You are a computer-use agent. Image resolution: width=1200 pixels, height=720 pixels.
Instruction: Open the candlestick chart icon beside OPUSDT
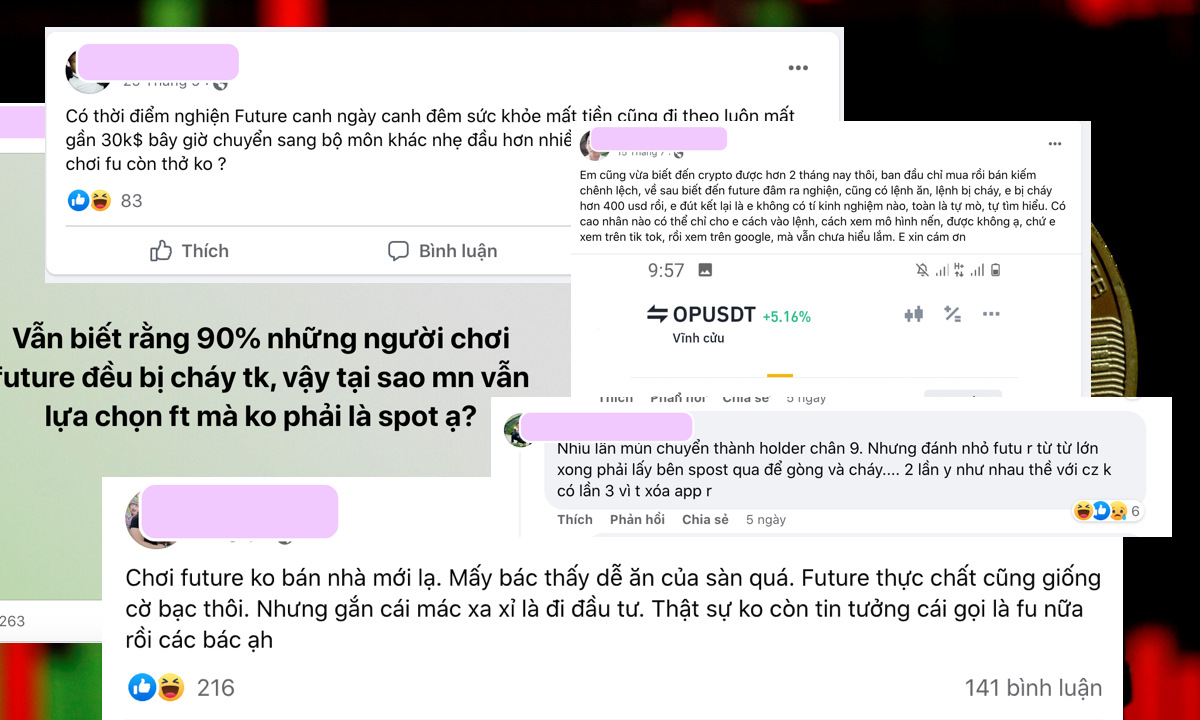pyautogui.click(x=913, y=314)
